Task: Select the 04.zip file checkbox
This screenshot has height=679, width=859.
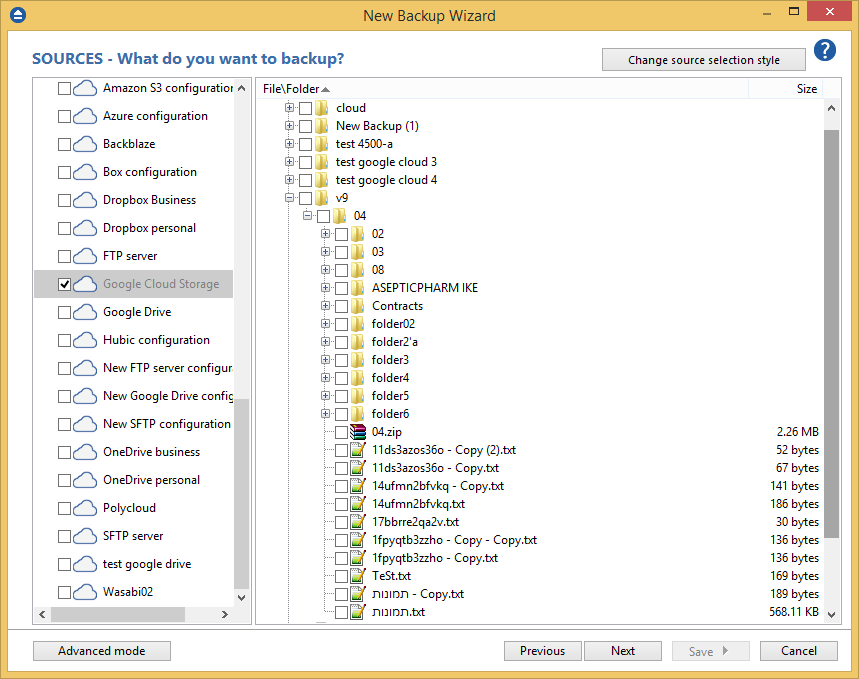Action: [342, 432]
